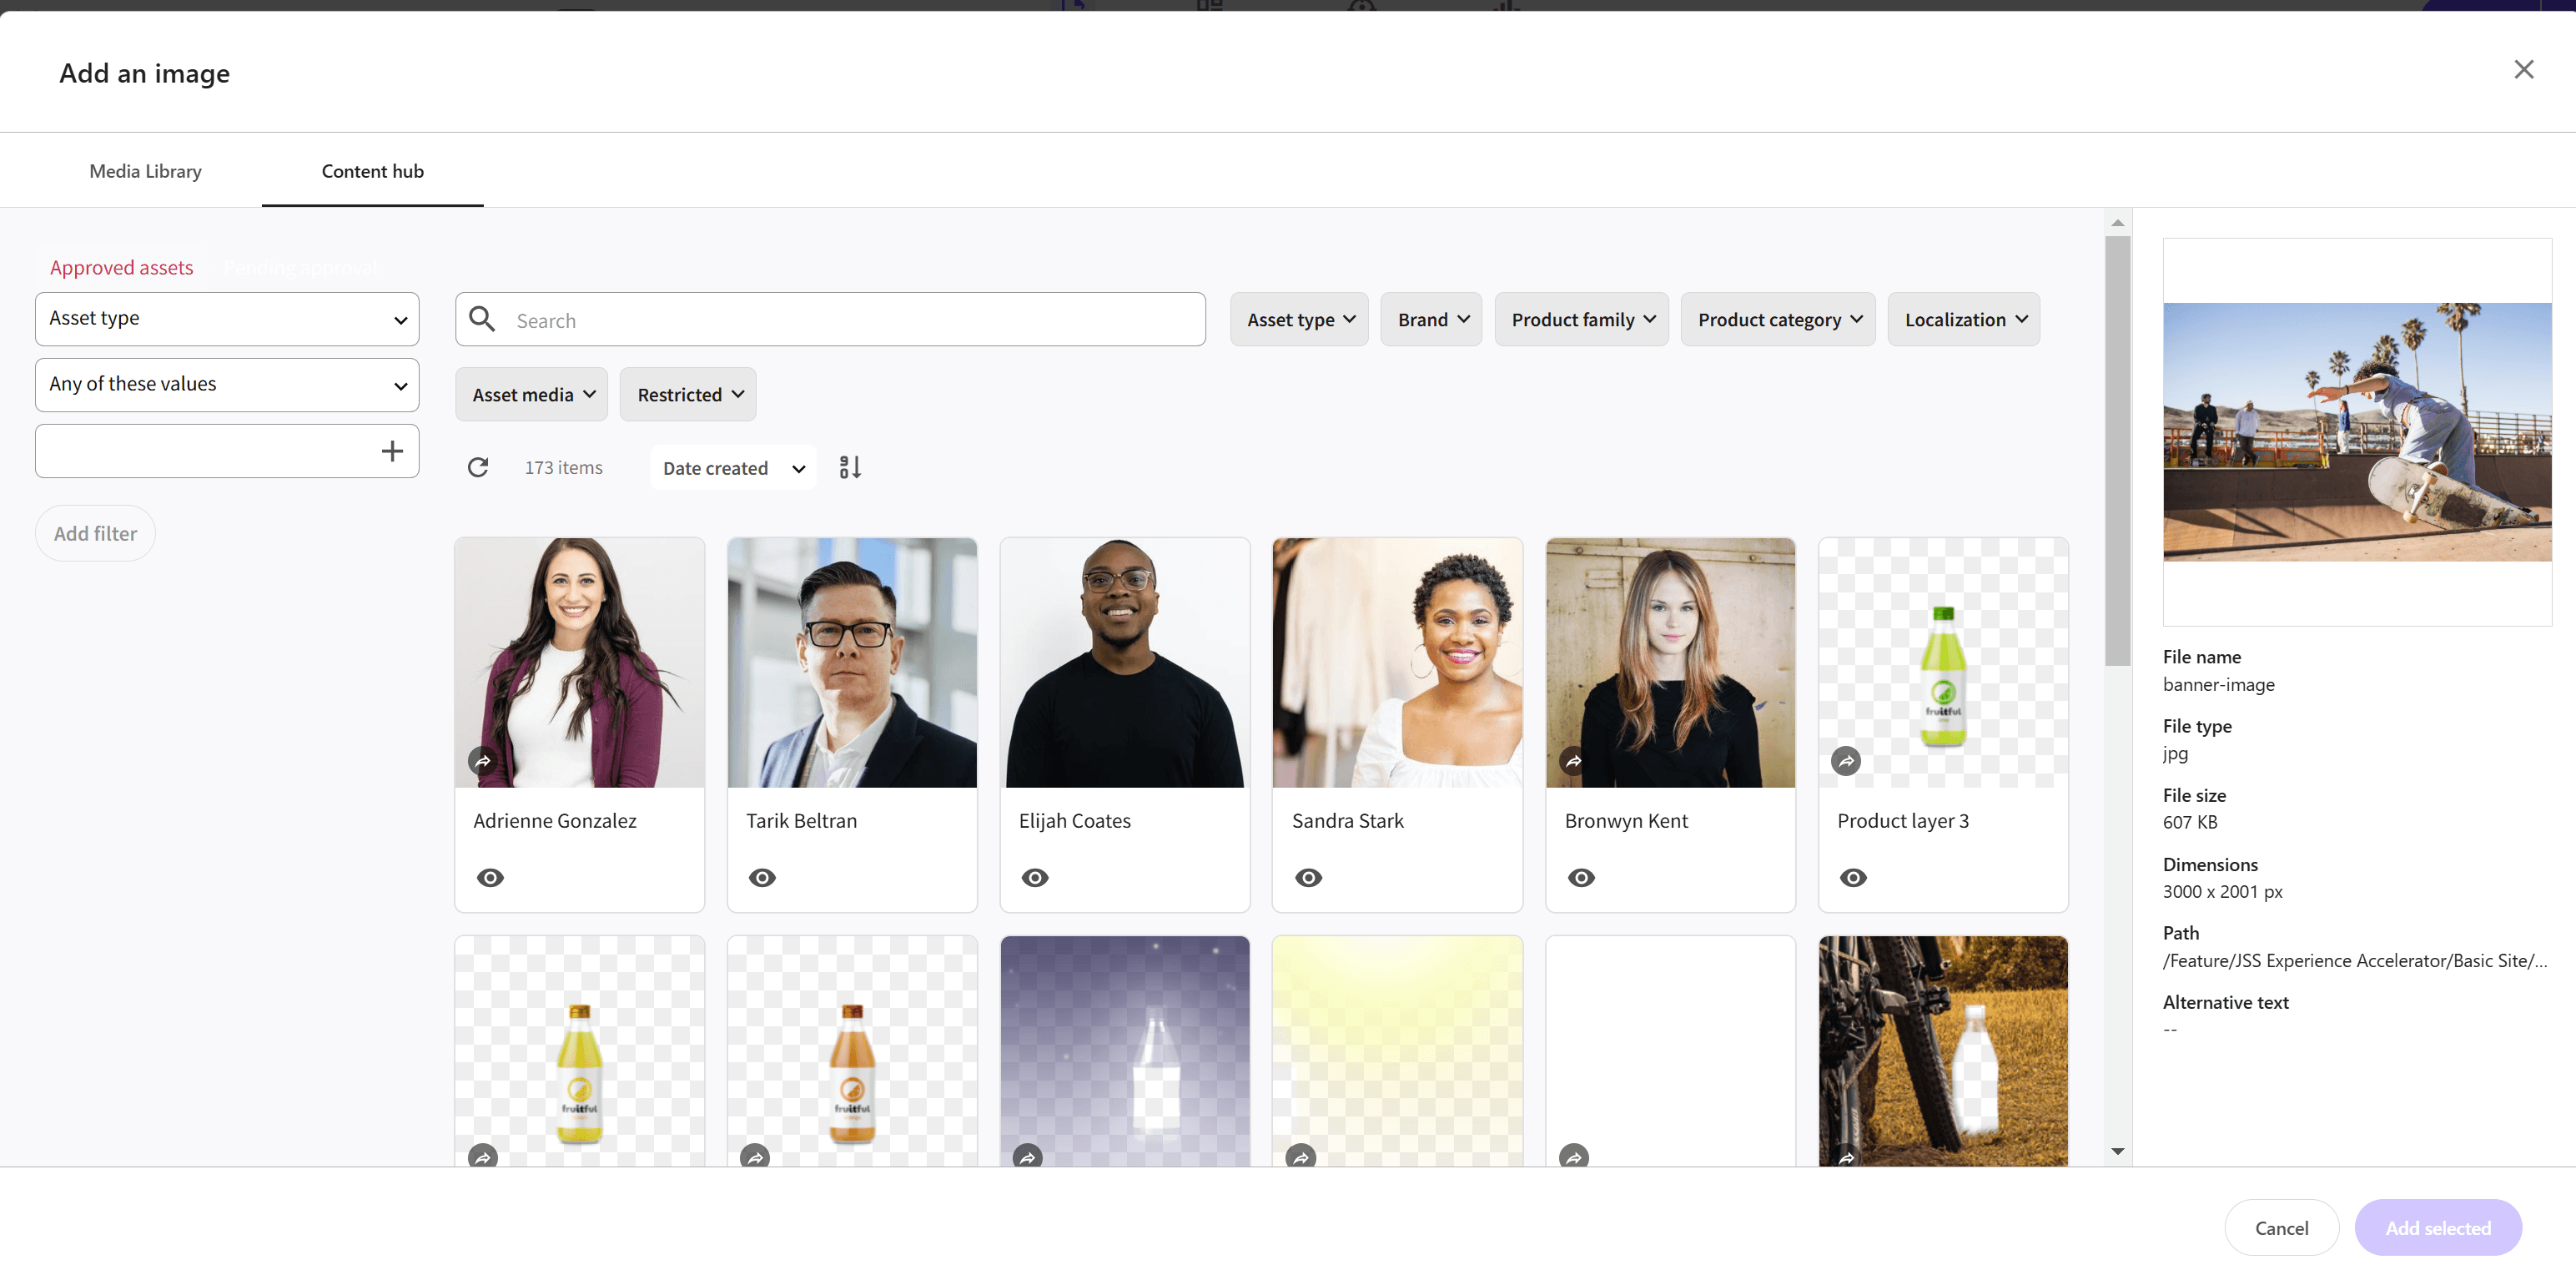2576x1280 pixels.
Task: Click the plus icon in the filter value field
Action: click(392, 451)
